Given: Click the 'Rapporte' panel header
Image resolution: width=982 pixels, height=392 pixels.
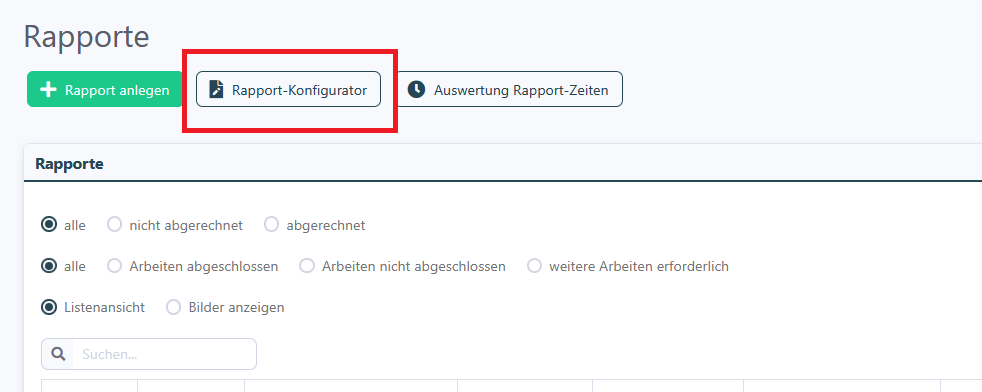Looking at the screenshot, I should (x=70, y=164).
